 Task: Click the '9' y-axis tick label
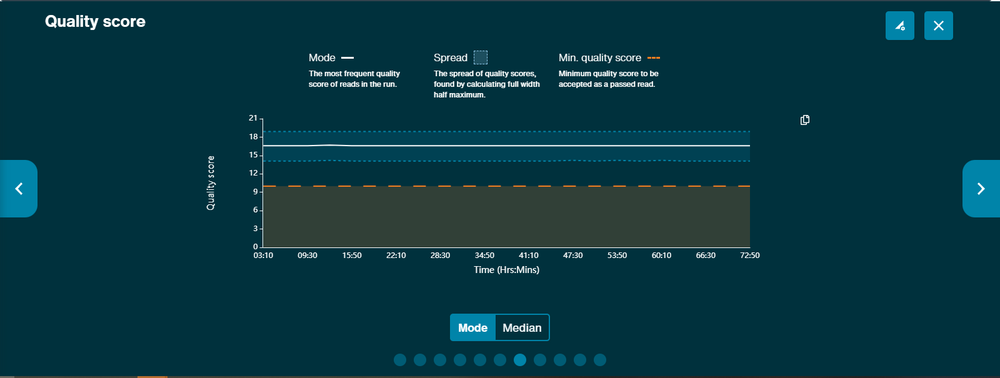tap(255, 192)
